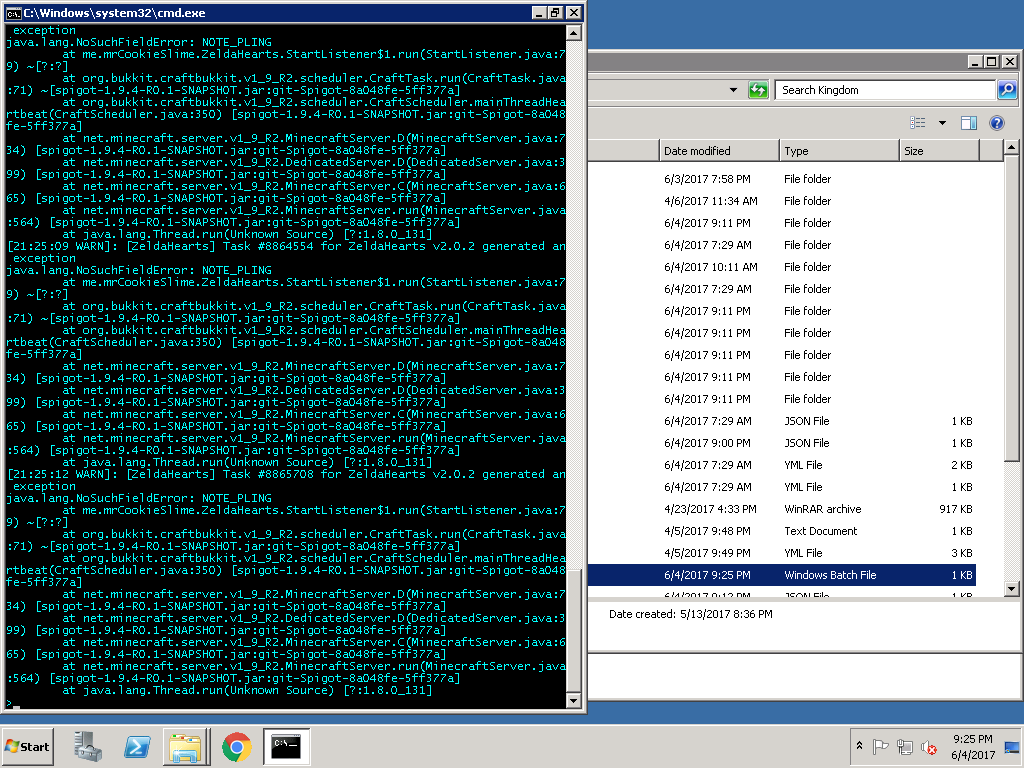Viewport: 1024px width, 768px height.
Task: Click the search magnifier icon
Action: pyautogui.click(x=1007, y=90)
